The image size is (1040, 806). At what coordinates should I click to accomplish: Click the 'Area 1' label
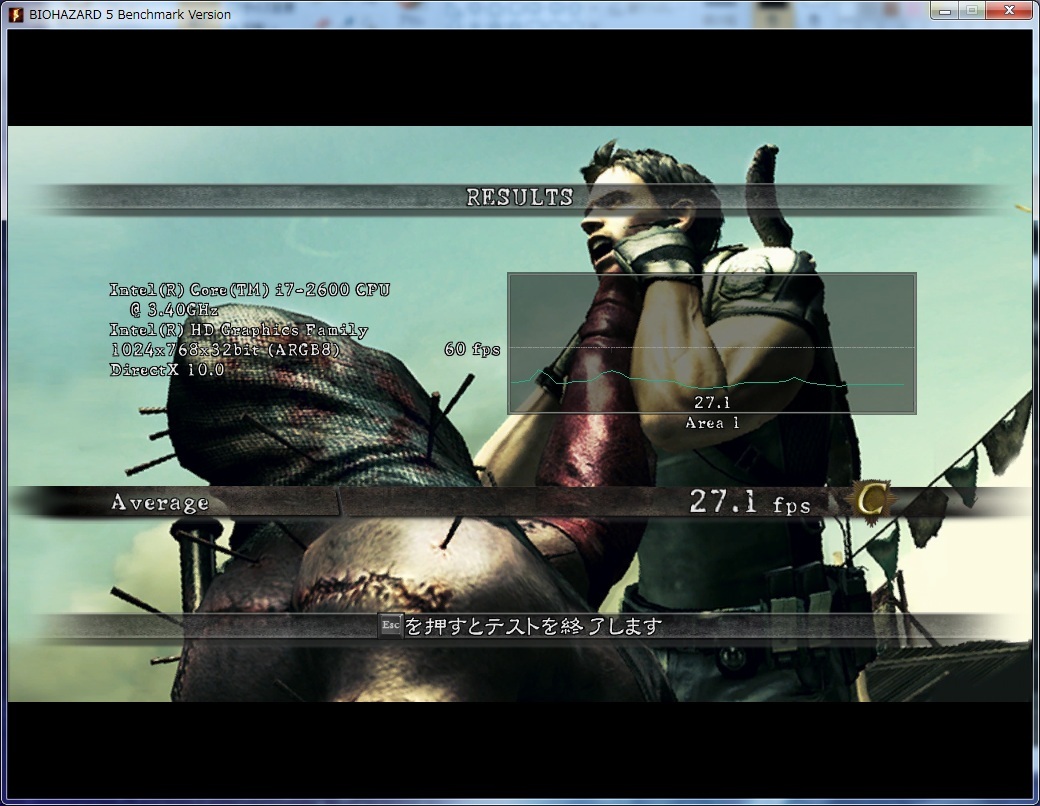pos(712,423)
